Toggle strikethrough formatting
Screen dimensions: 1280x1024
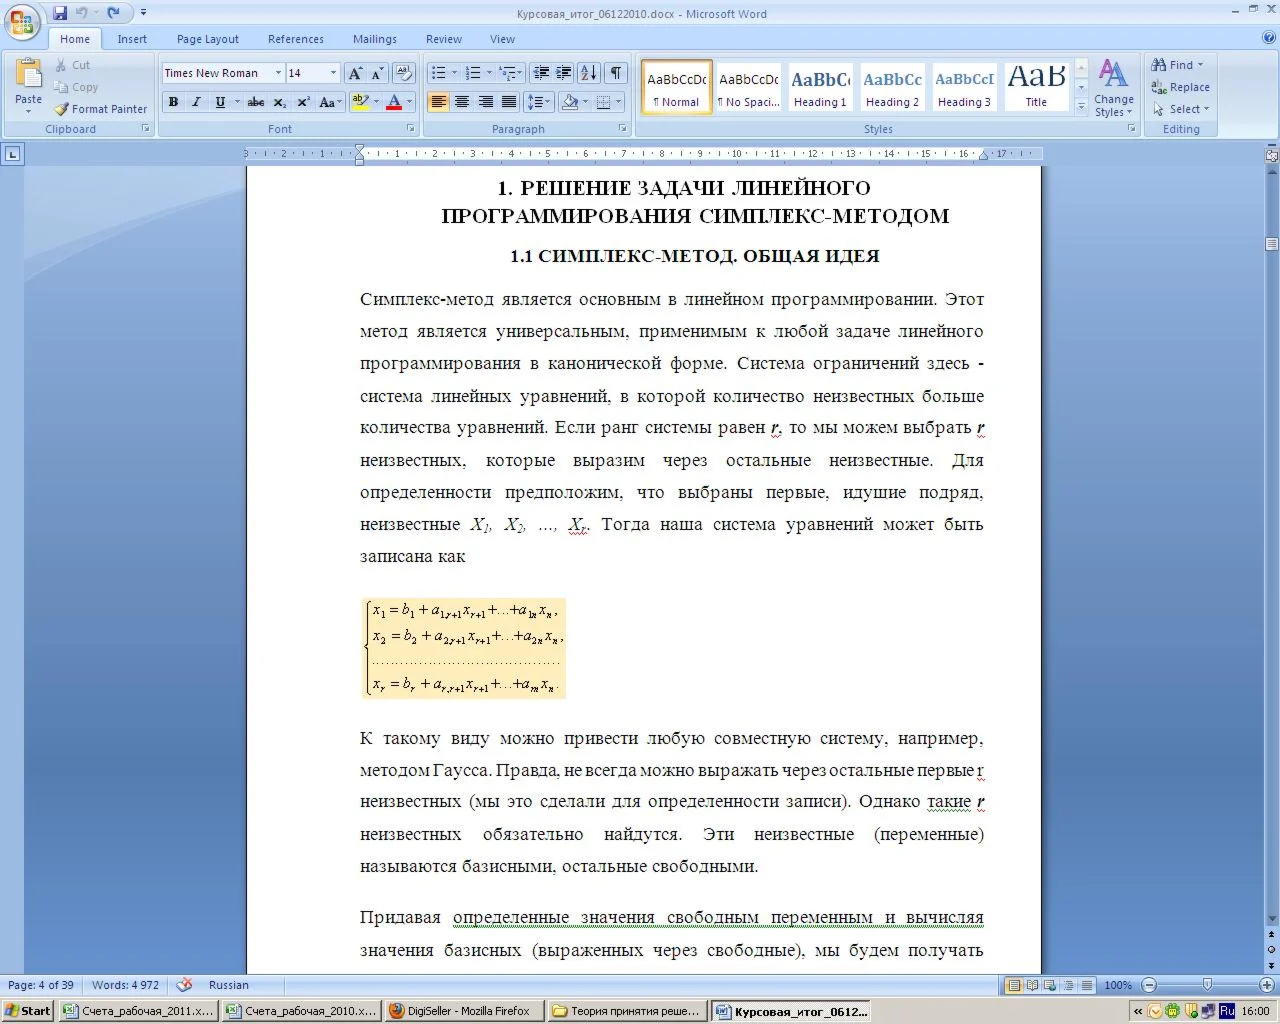tap(256, 102)
